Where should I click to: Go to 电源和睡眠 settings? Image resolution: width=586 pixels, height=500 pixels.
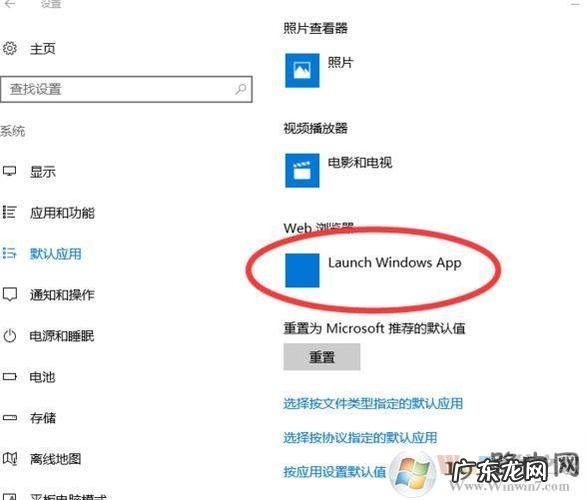[x=62, y=336]
